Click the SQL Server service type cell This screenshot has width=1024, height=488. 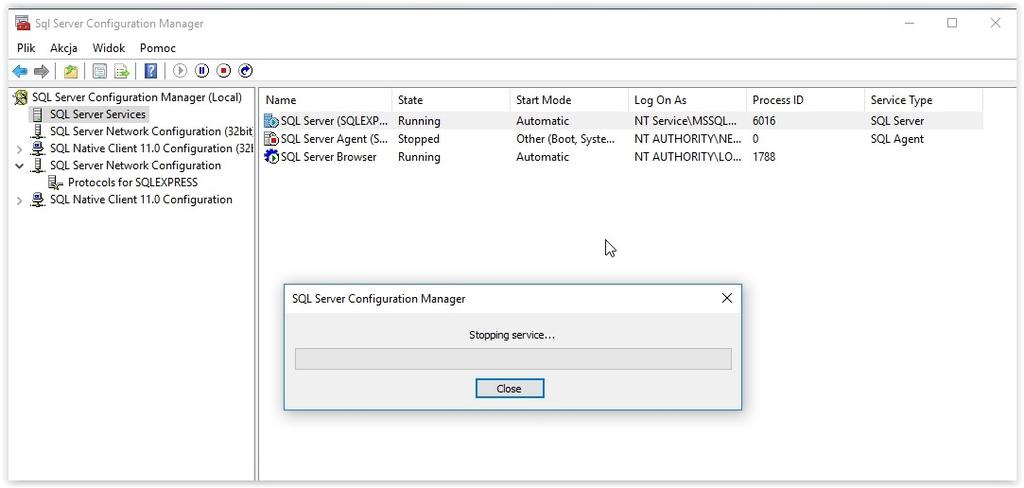(x=897, y=121)
